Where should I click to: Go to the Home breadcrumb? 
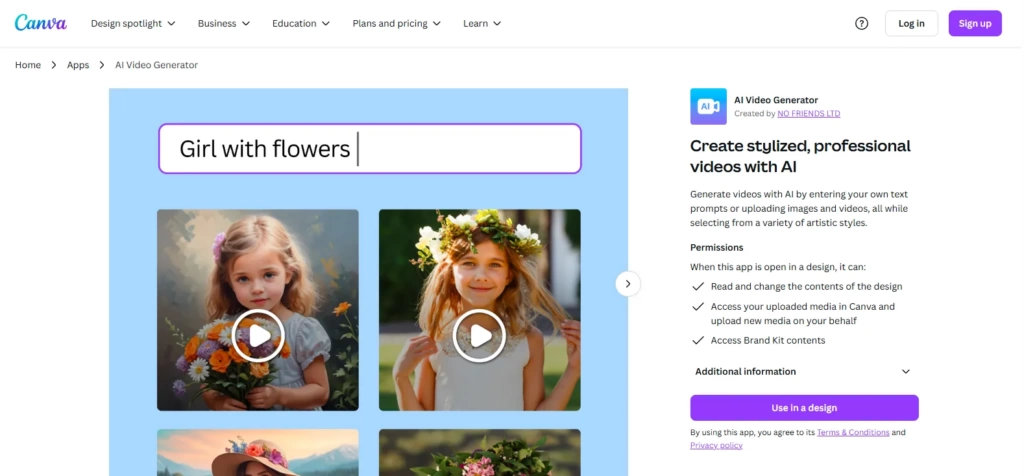pyautogui.click(x=28, y=65)
